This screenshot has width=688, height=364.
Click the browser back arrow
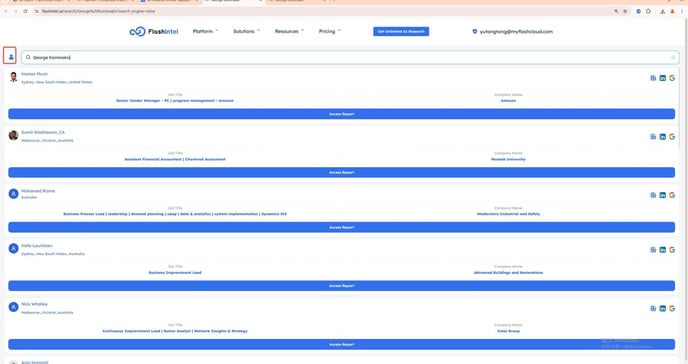pyautogui.click(x=6, y=11)
